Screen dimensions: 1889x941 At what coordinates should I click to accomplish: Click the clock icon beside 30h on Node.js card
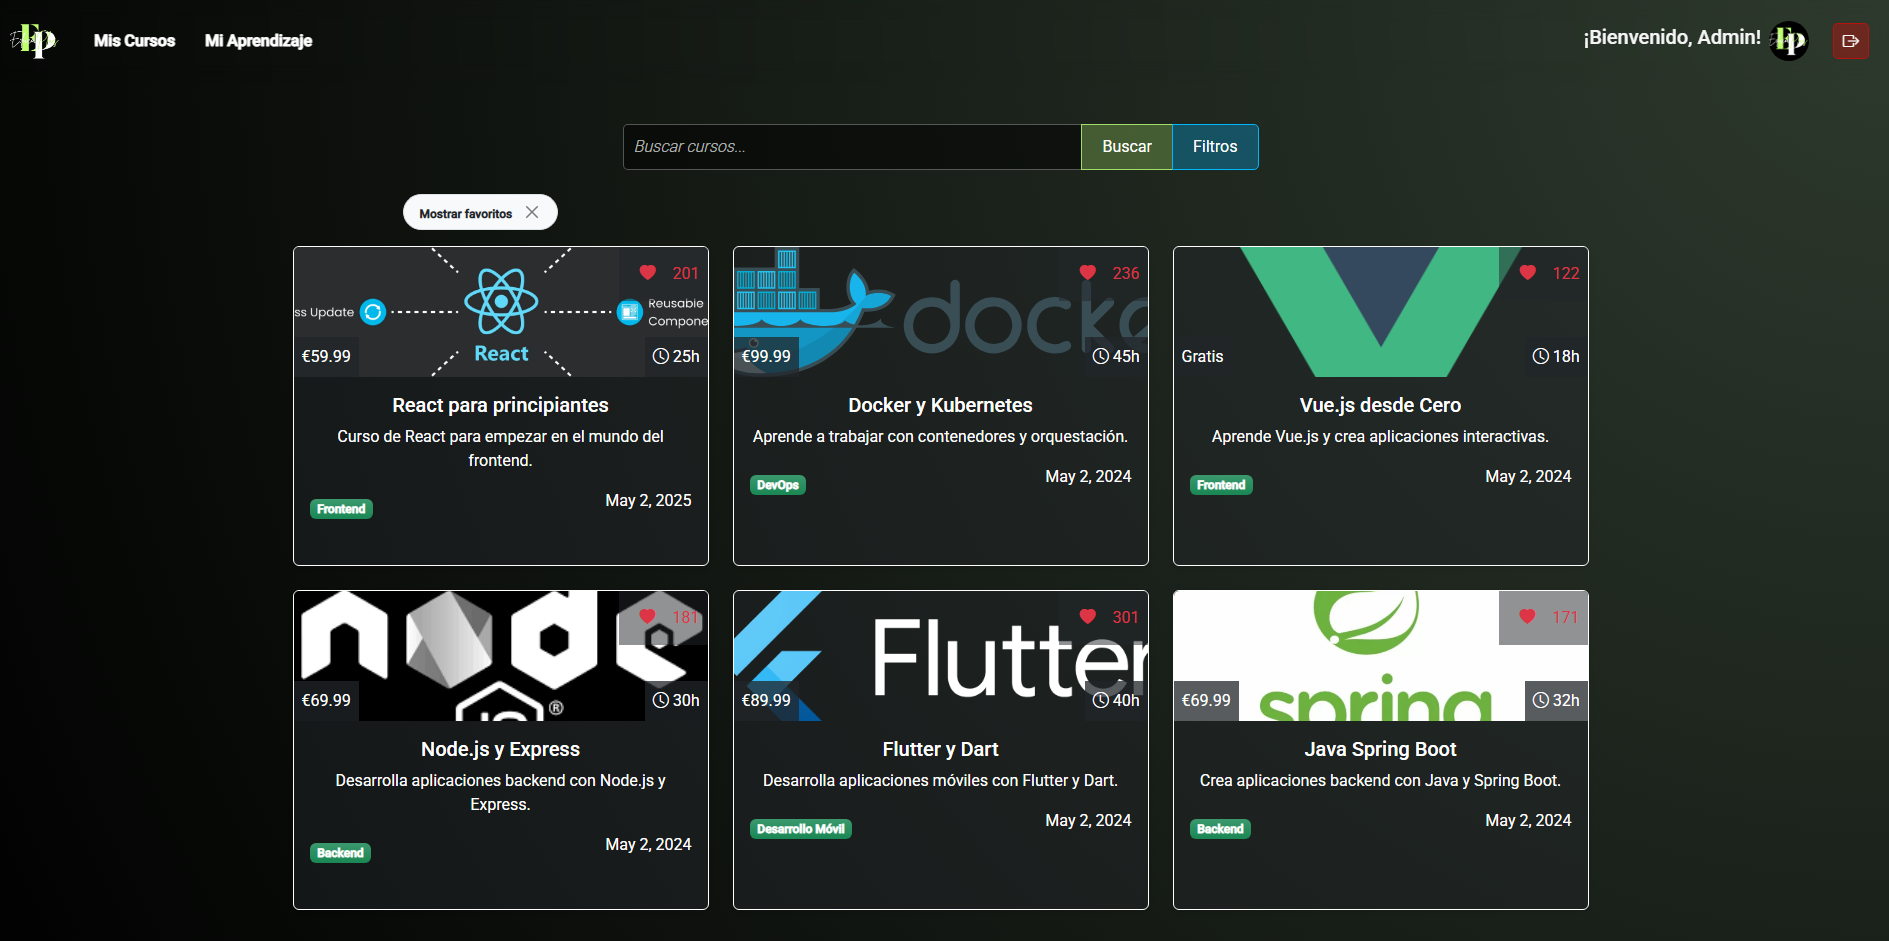click(x=660, y=700)
